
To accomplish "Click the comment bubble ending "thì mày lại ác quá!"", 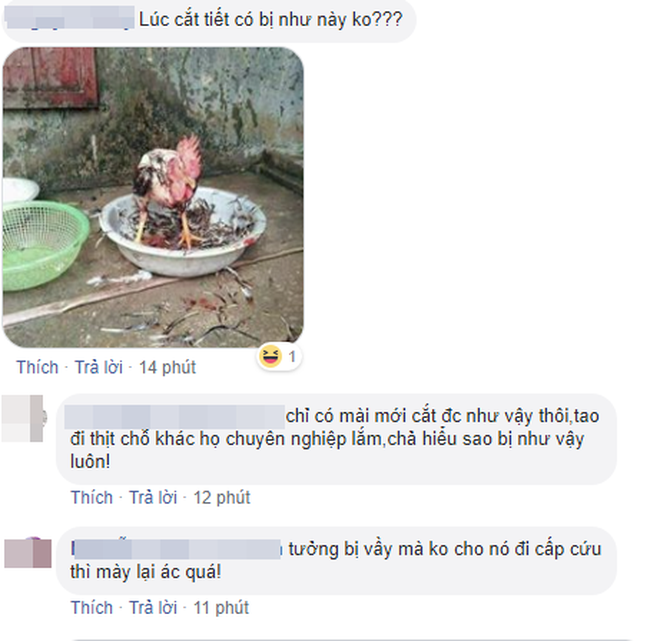I will point(336,561).
